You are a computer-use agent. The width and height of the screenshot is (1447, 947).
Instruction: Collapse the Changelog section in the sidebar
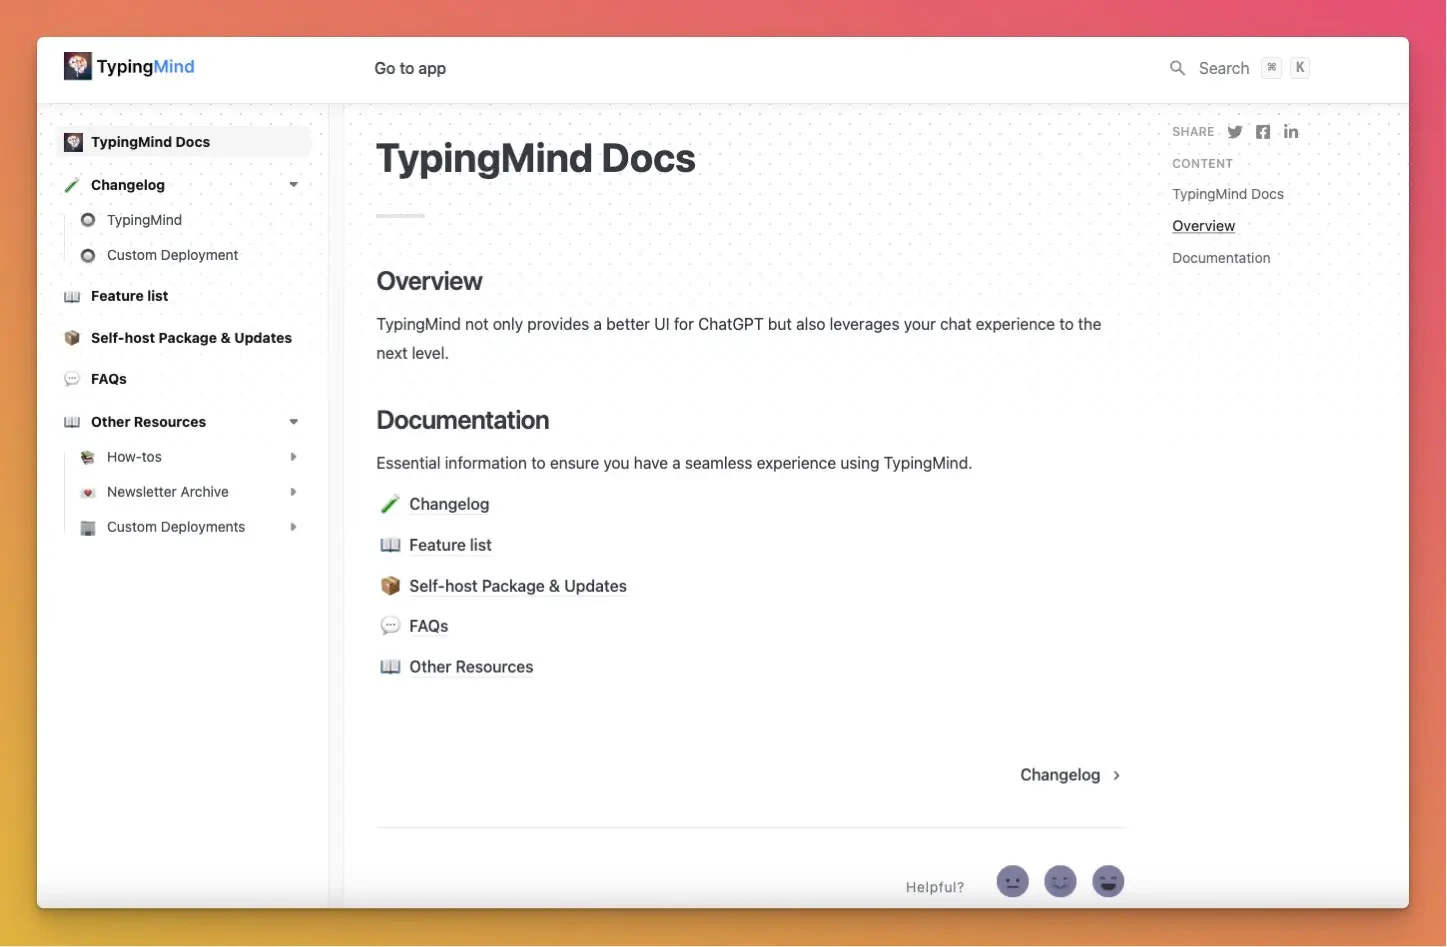coord(293,185)
